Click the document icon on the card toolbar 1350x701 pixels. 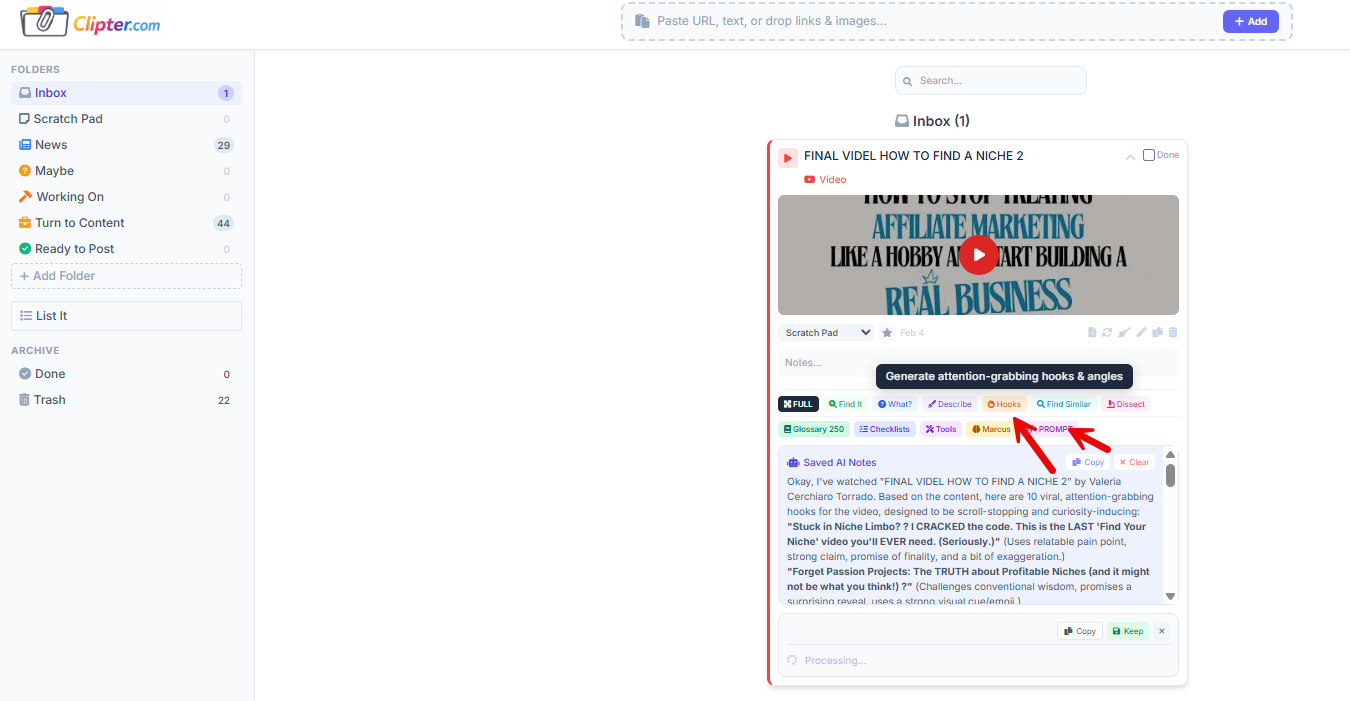1092,333
